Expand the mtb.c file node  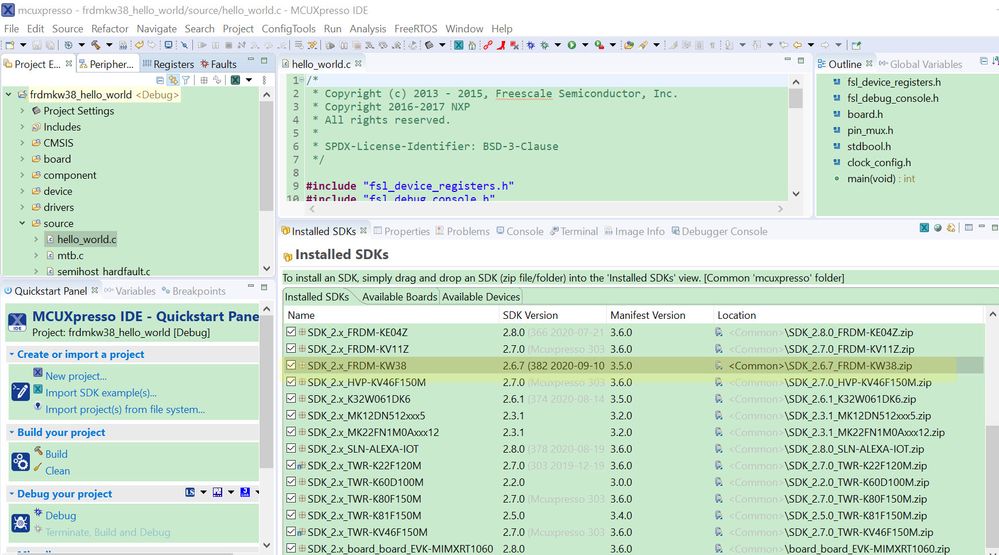pos(36,256)
